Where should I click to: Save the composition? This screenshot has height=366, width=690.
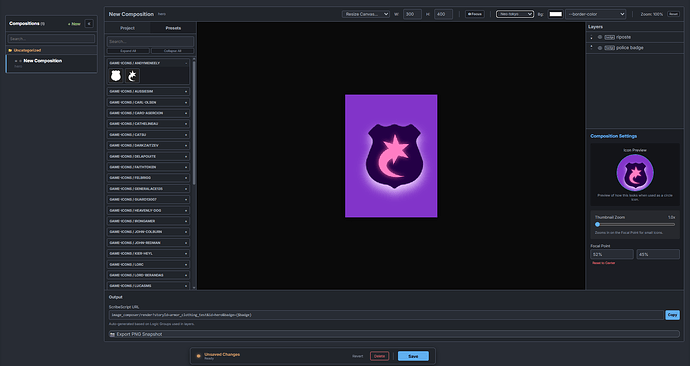[413, 356]
